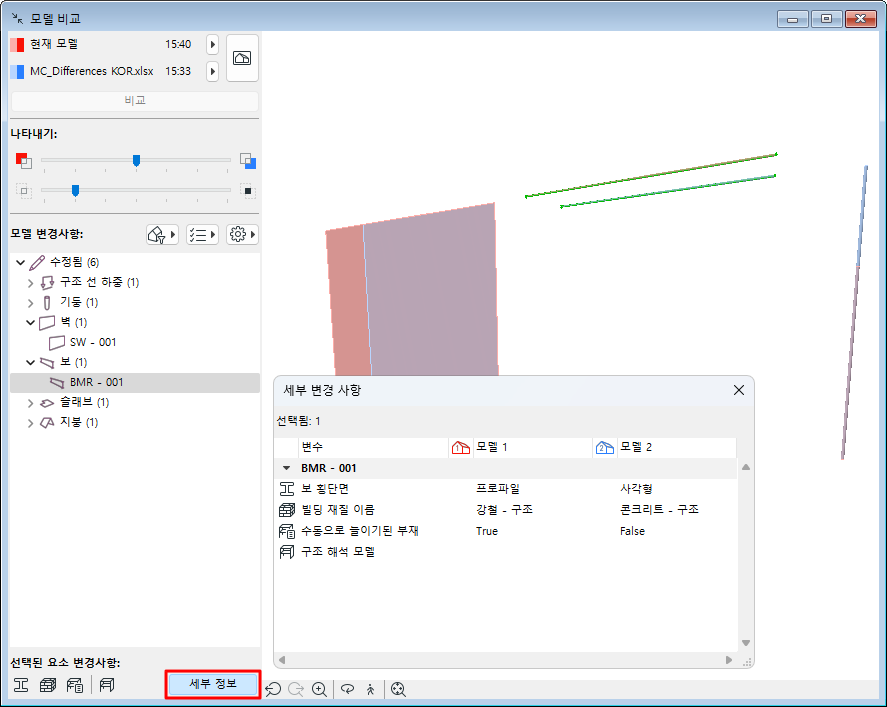
Task: Click the manually stretched member icon at bottom
Action: [x=75, y=685]
